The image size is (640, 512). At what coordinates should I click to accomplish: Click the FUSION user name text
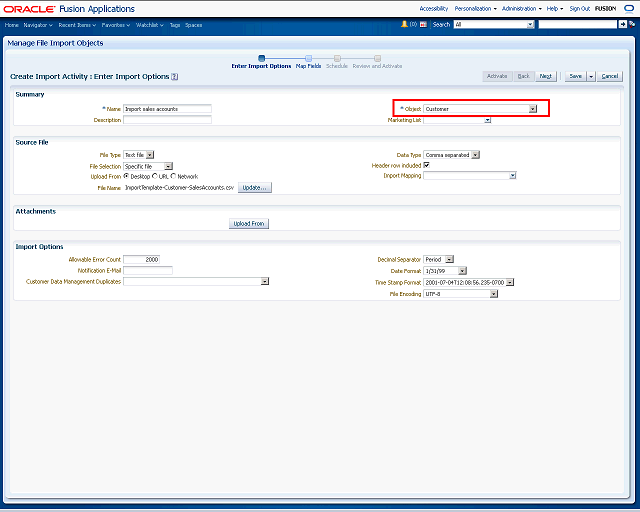click(x=606, y=9)
